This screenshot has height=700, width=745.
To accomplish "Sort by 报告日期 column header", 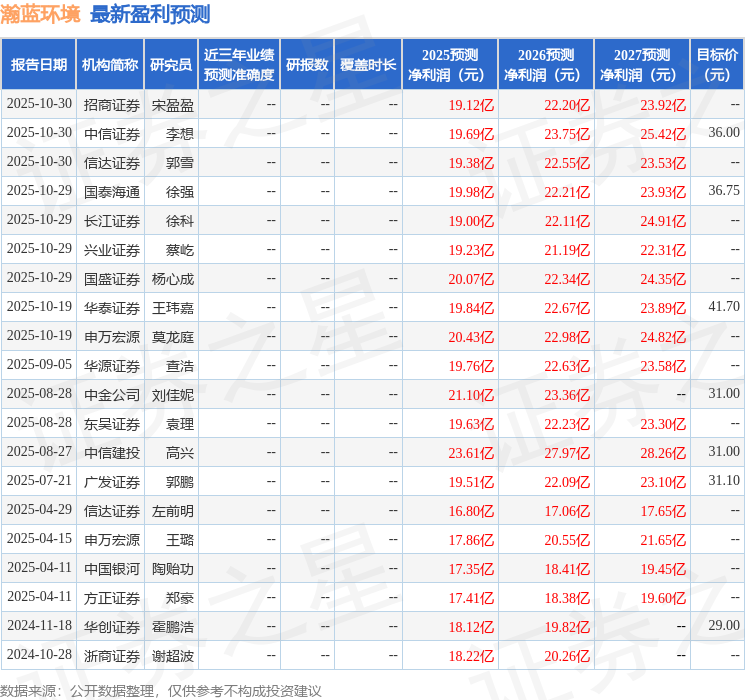I will point(38,65).
